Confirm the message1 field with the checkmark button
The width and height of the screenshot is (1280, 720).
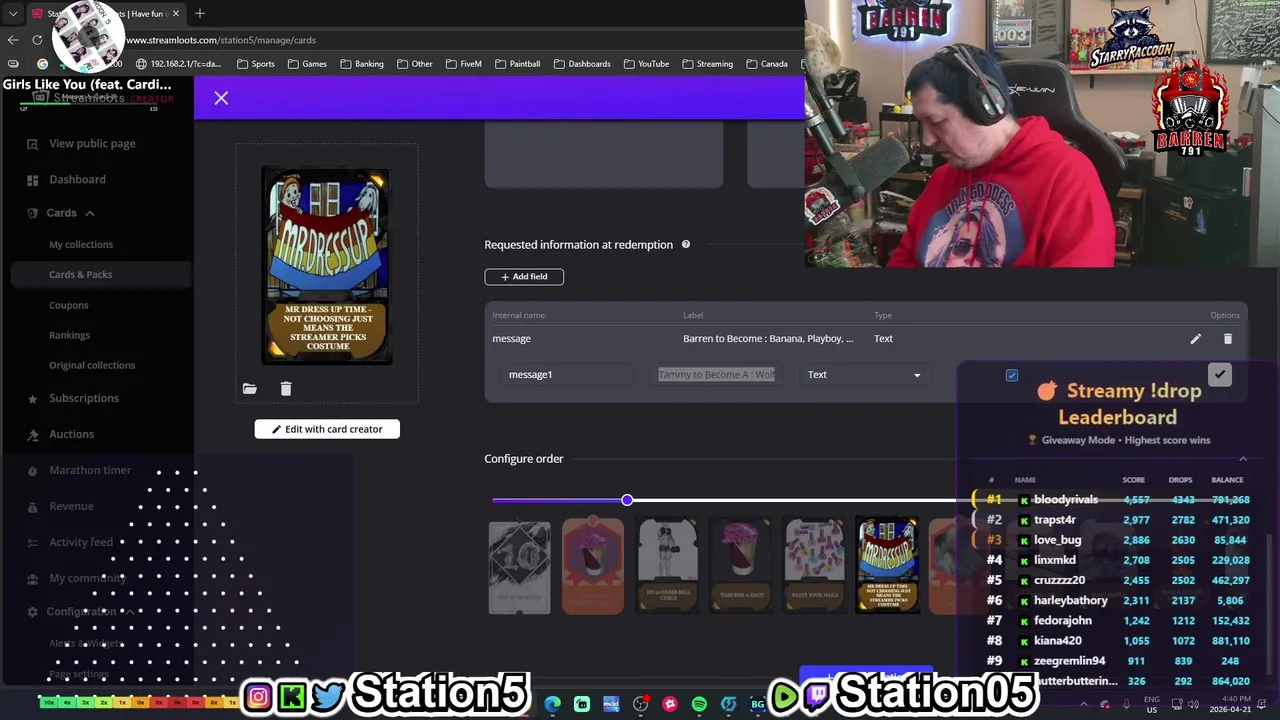pyautogui.click(x=1219, y=374)
